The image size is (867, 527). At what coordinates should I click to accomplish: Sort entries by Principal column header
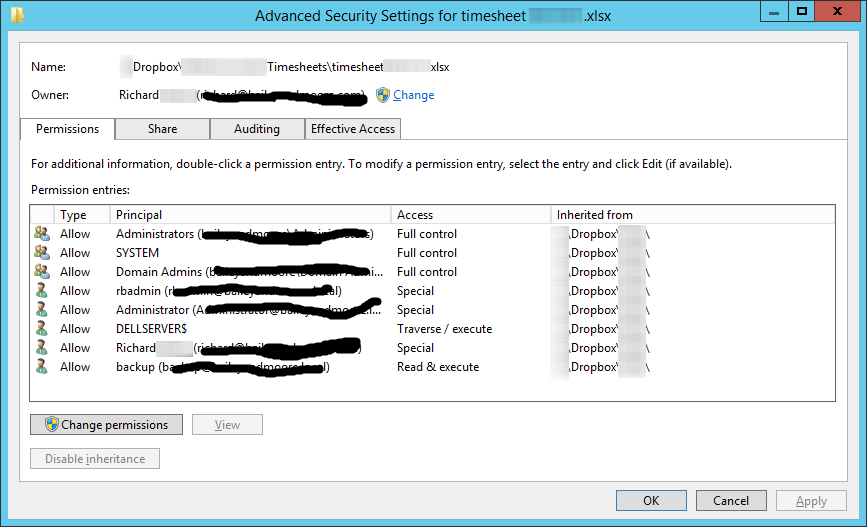pyautogui.click(x=250, y=215)
